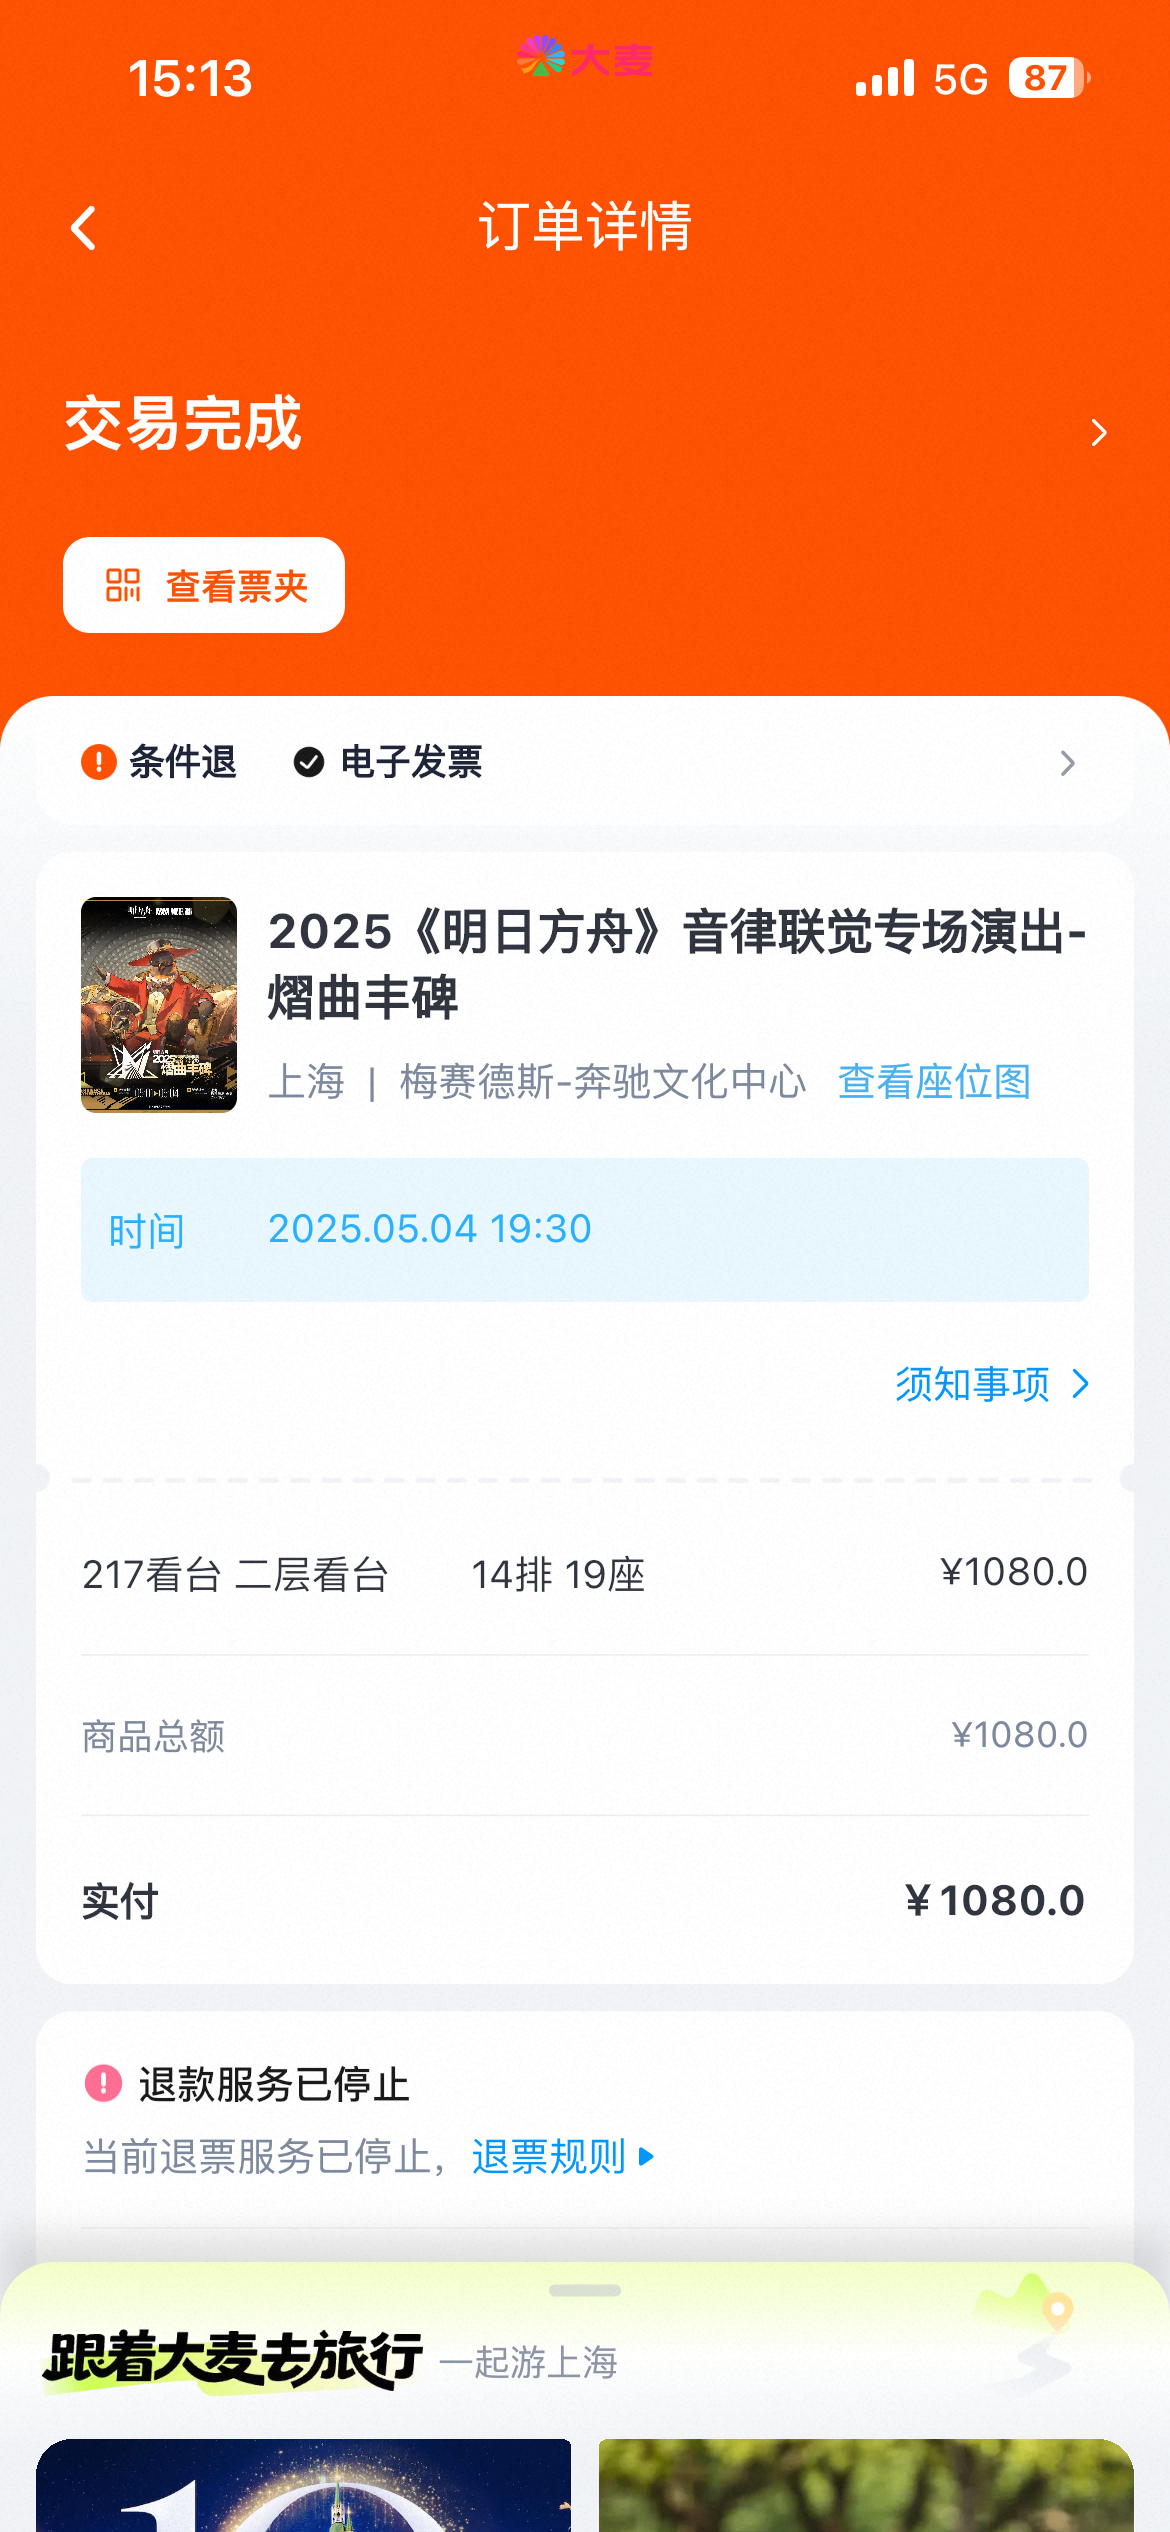
Task: Expand the 条件退 service info chevron
Action: [x=1068, y=763]
